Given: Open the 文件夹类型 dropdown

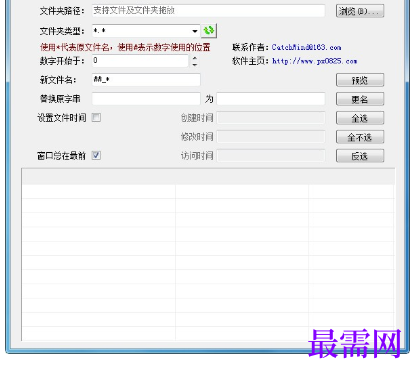Looking at the screenshot, I should click(195, 31).
